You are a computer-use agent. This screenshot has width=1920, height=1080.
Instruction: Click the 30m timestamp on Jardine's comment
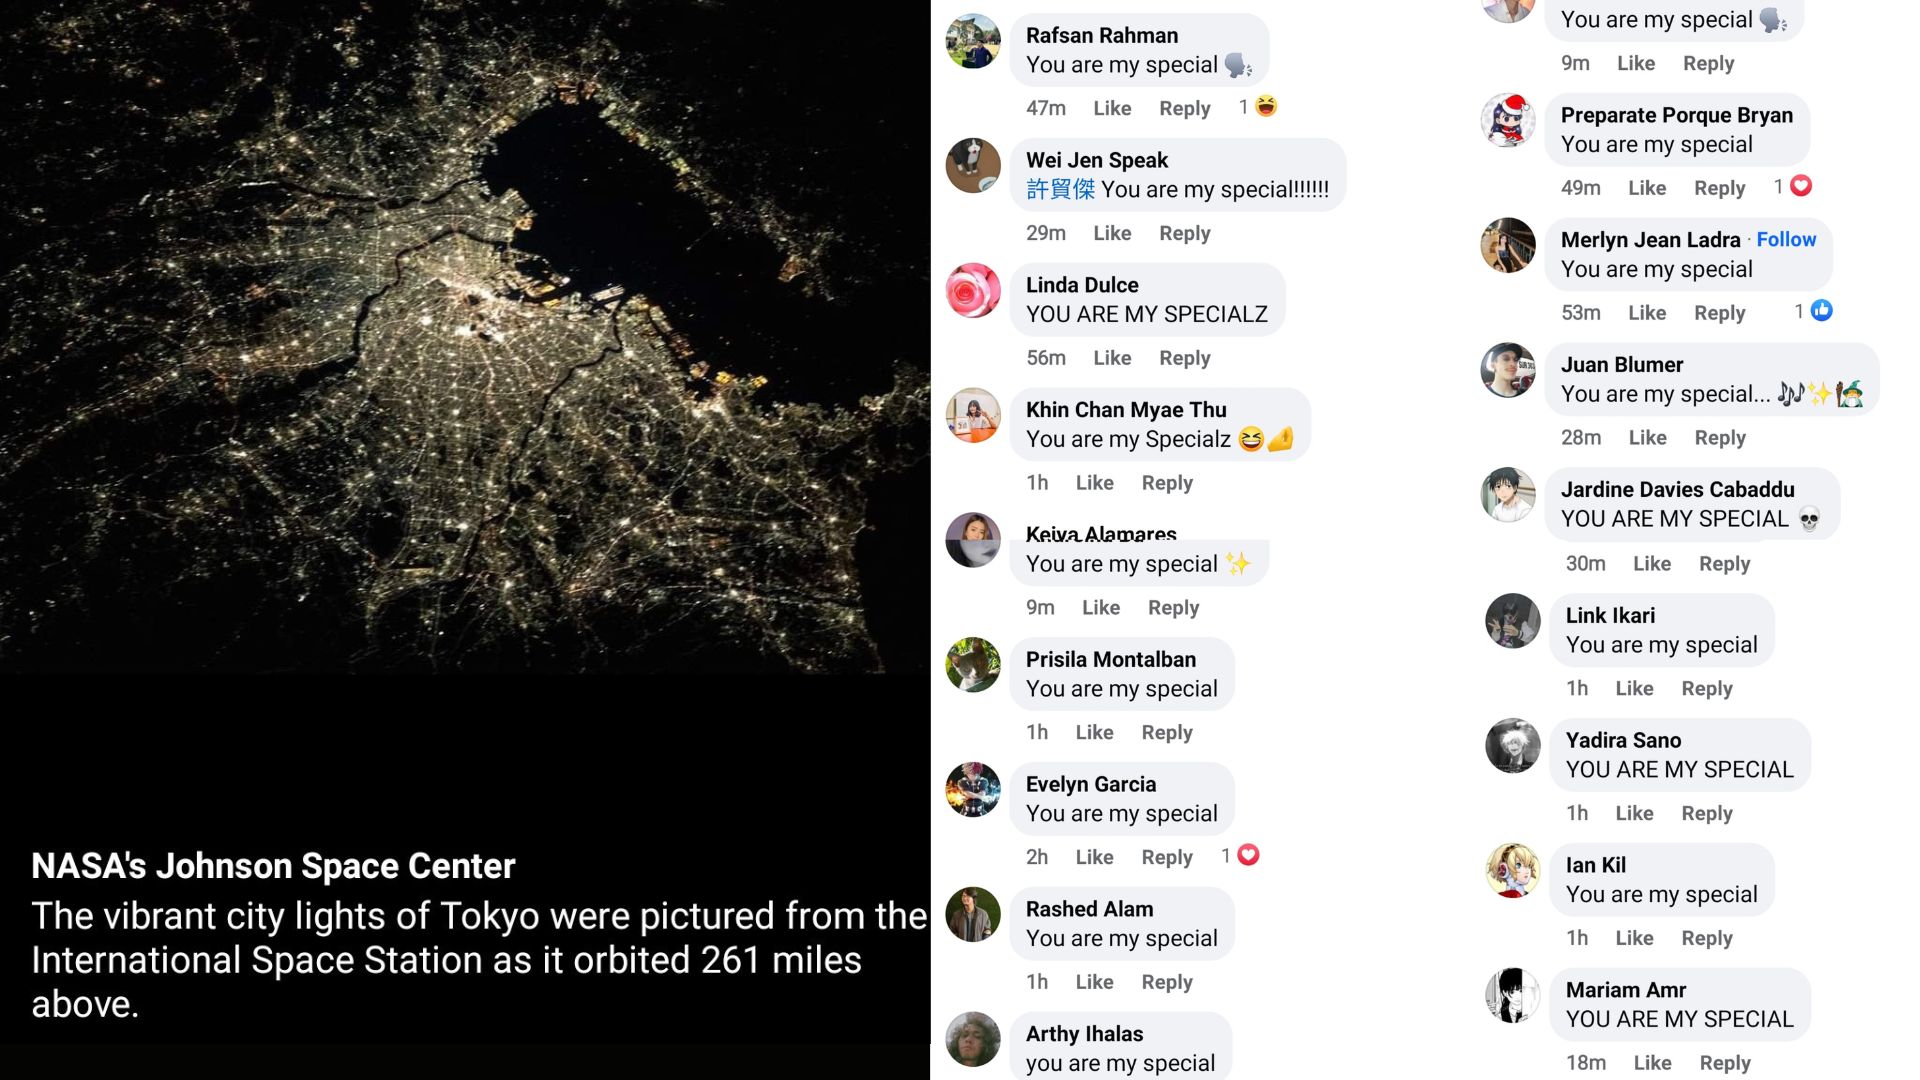click(1585, 564)
